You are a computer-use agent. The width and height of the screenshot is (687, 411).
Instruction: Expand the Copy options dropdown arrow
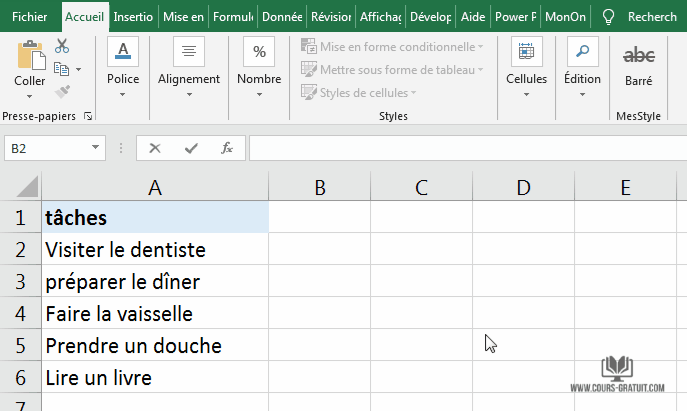coord(78,69)
